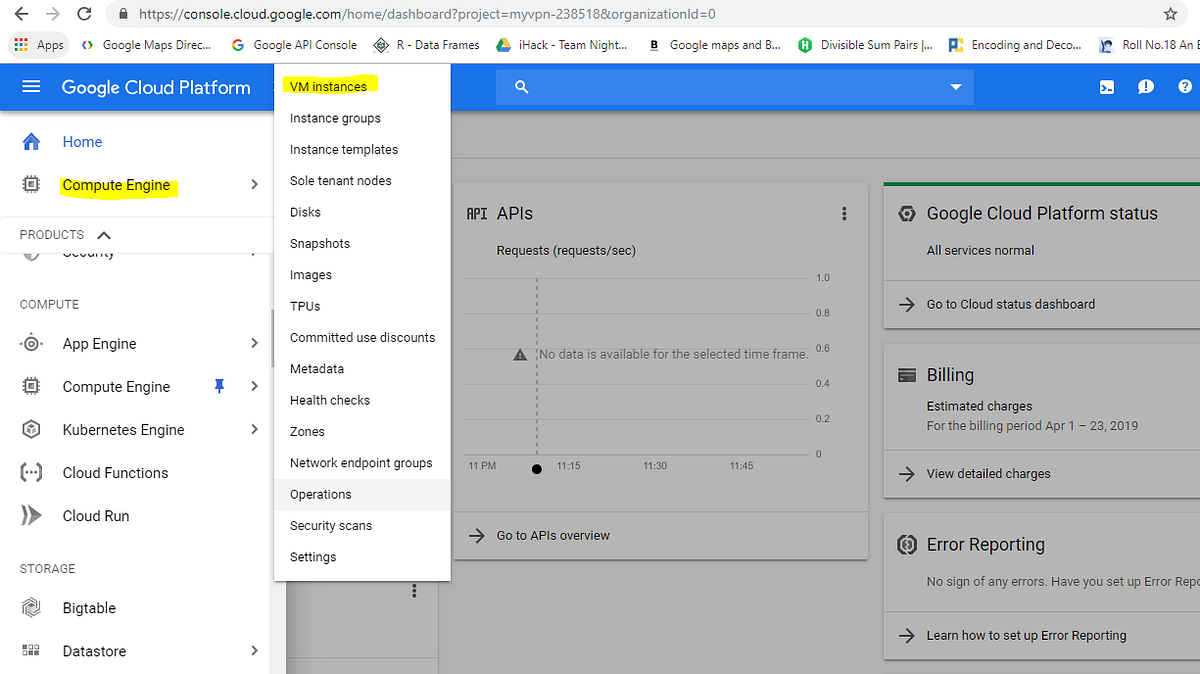Screen dimensions: 1200x674
Task: Open the APIs card three-dot menu
Action: 844,213
